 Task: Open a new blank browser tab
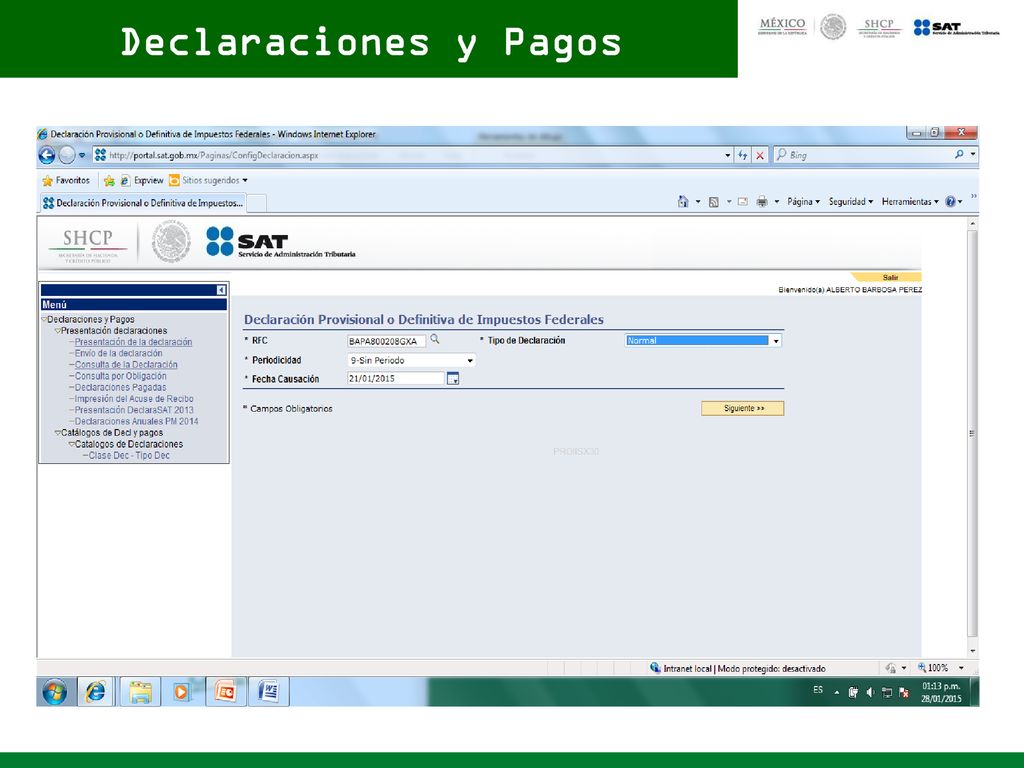tap(257, 204)
